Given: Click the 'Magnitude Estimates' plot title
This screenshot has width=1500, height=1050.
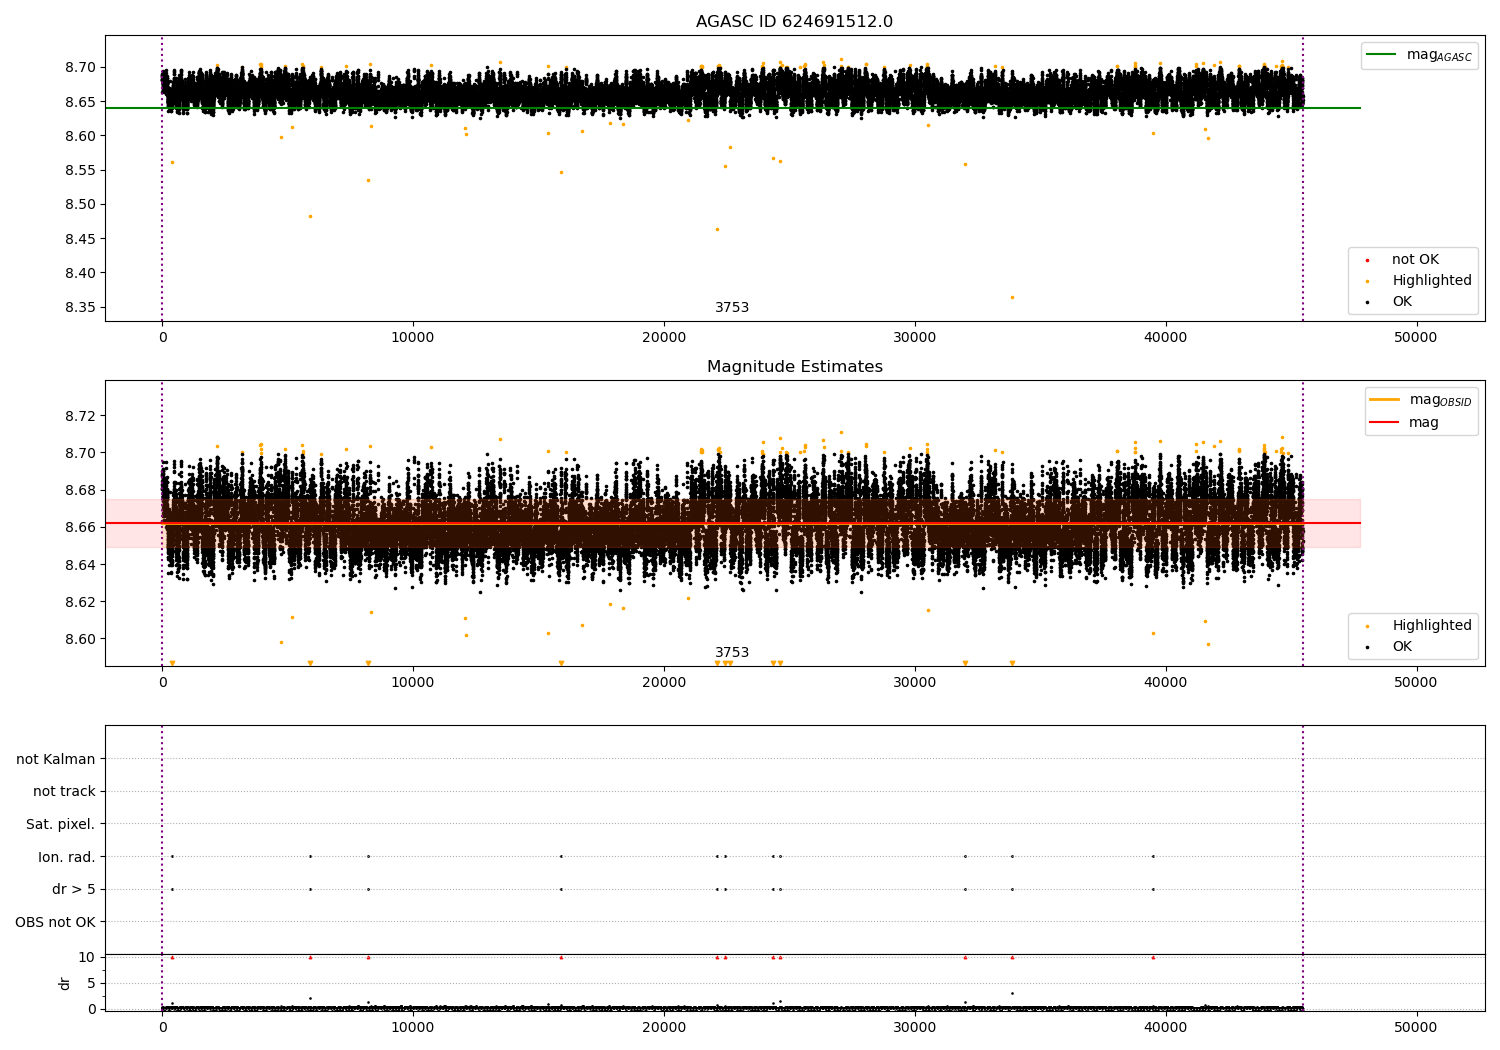Looking at the screenshot, I should pos(794,367).
